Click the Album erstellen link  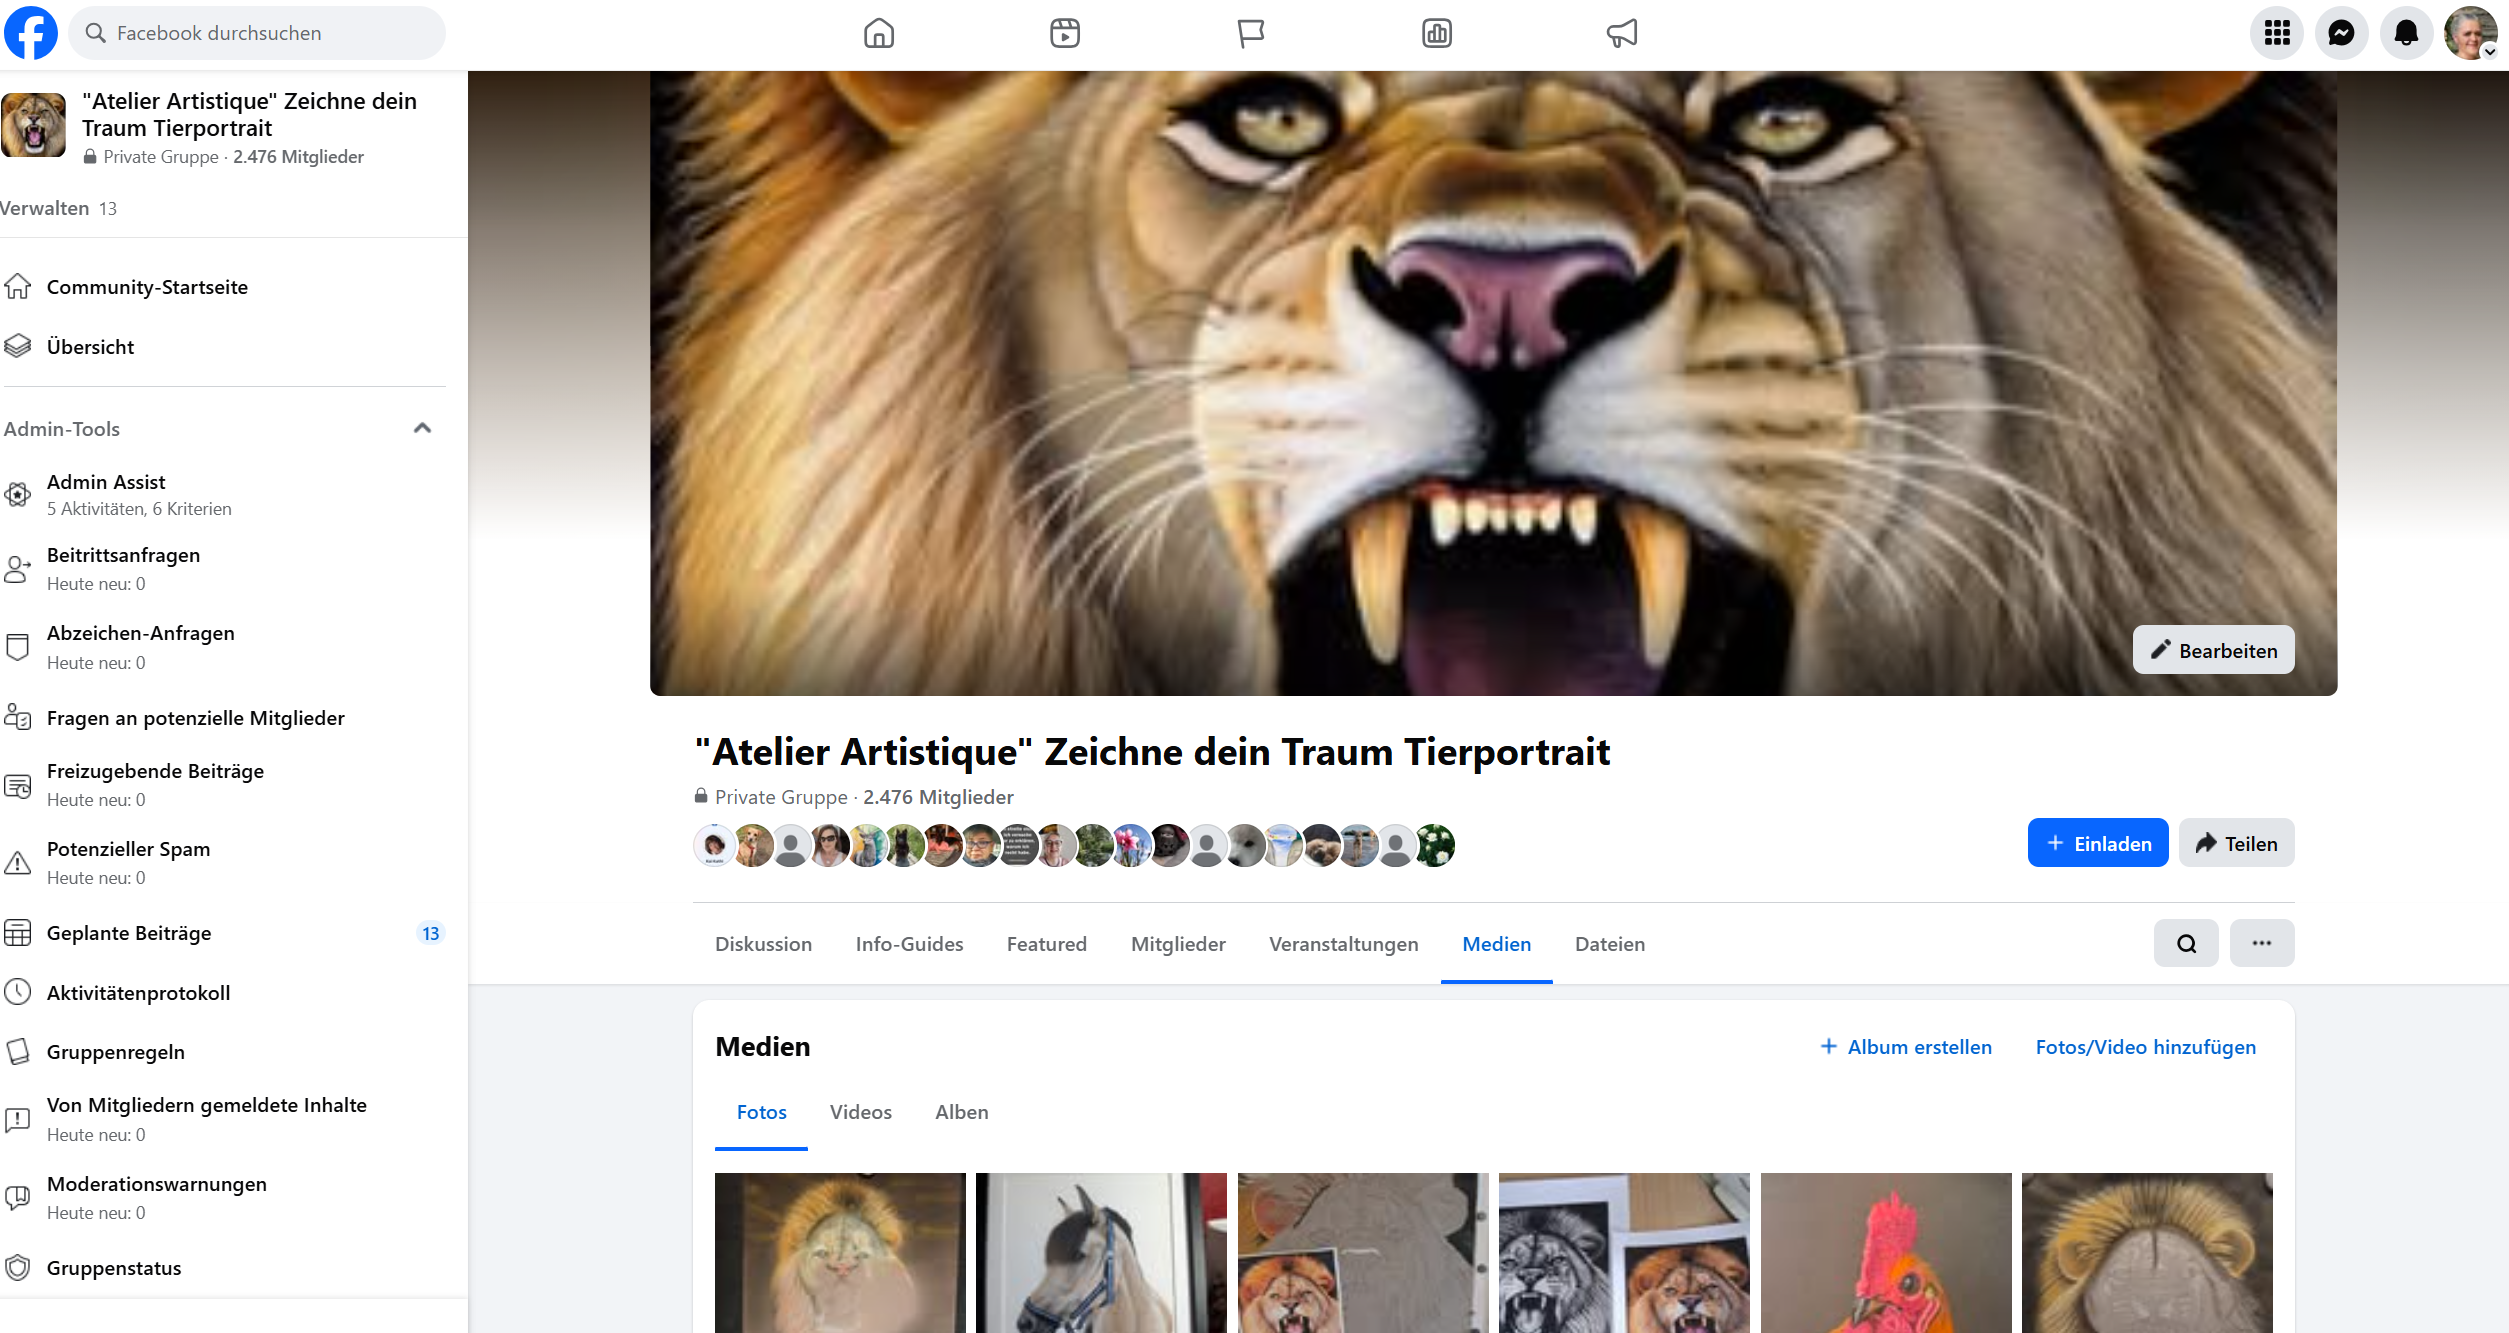1906,1046
